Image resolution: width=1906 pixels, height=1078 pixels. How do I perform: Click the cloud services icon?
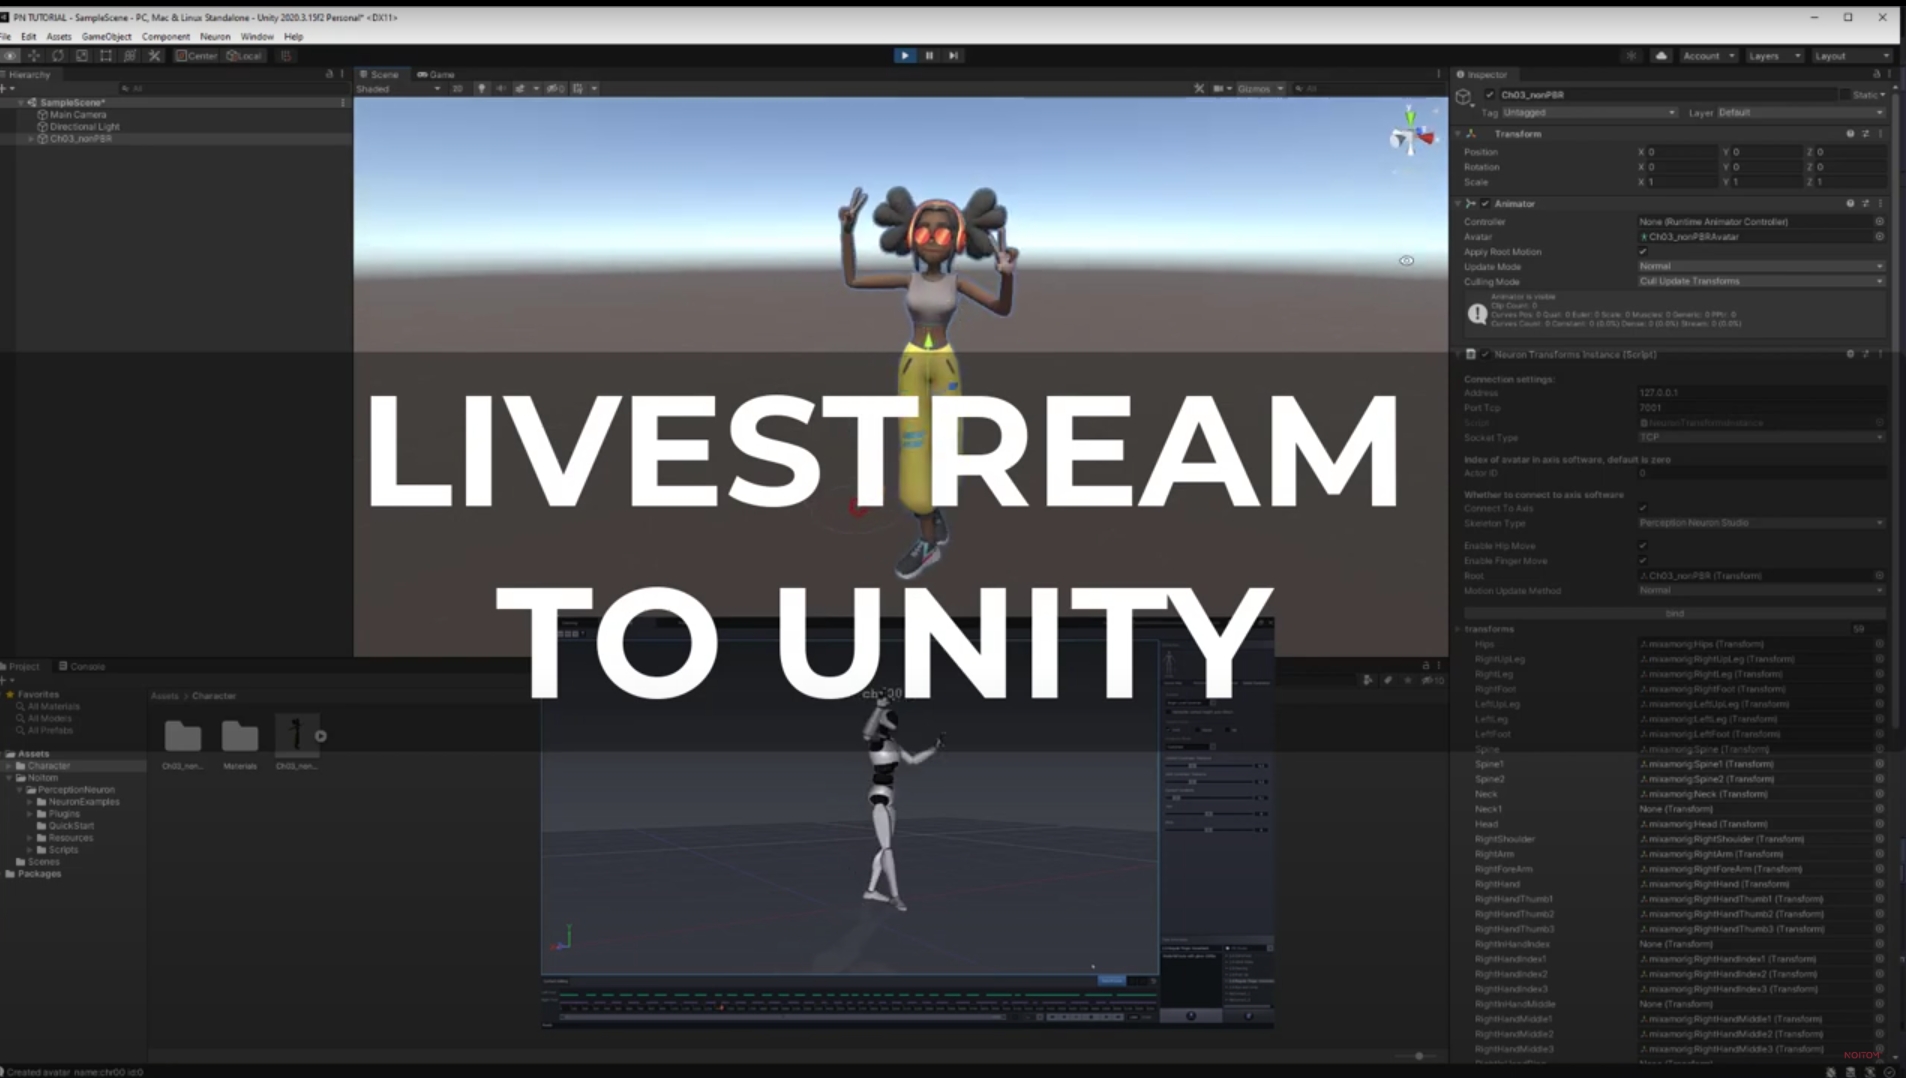point(1661,56)
